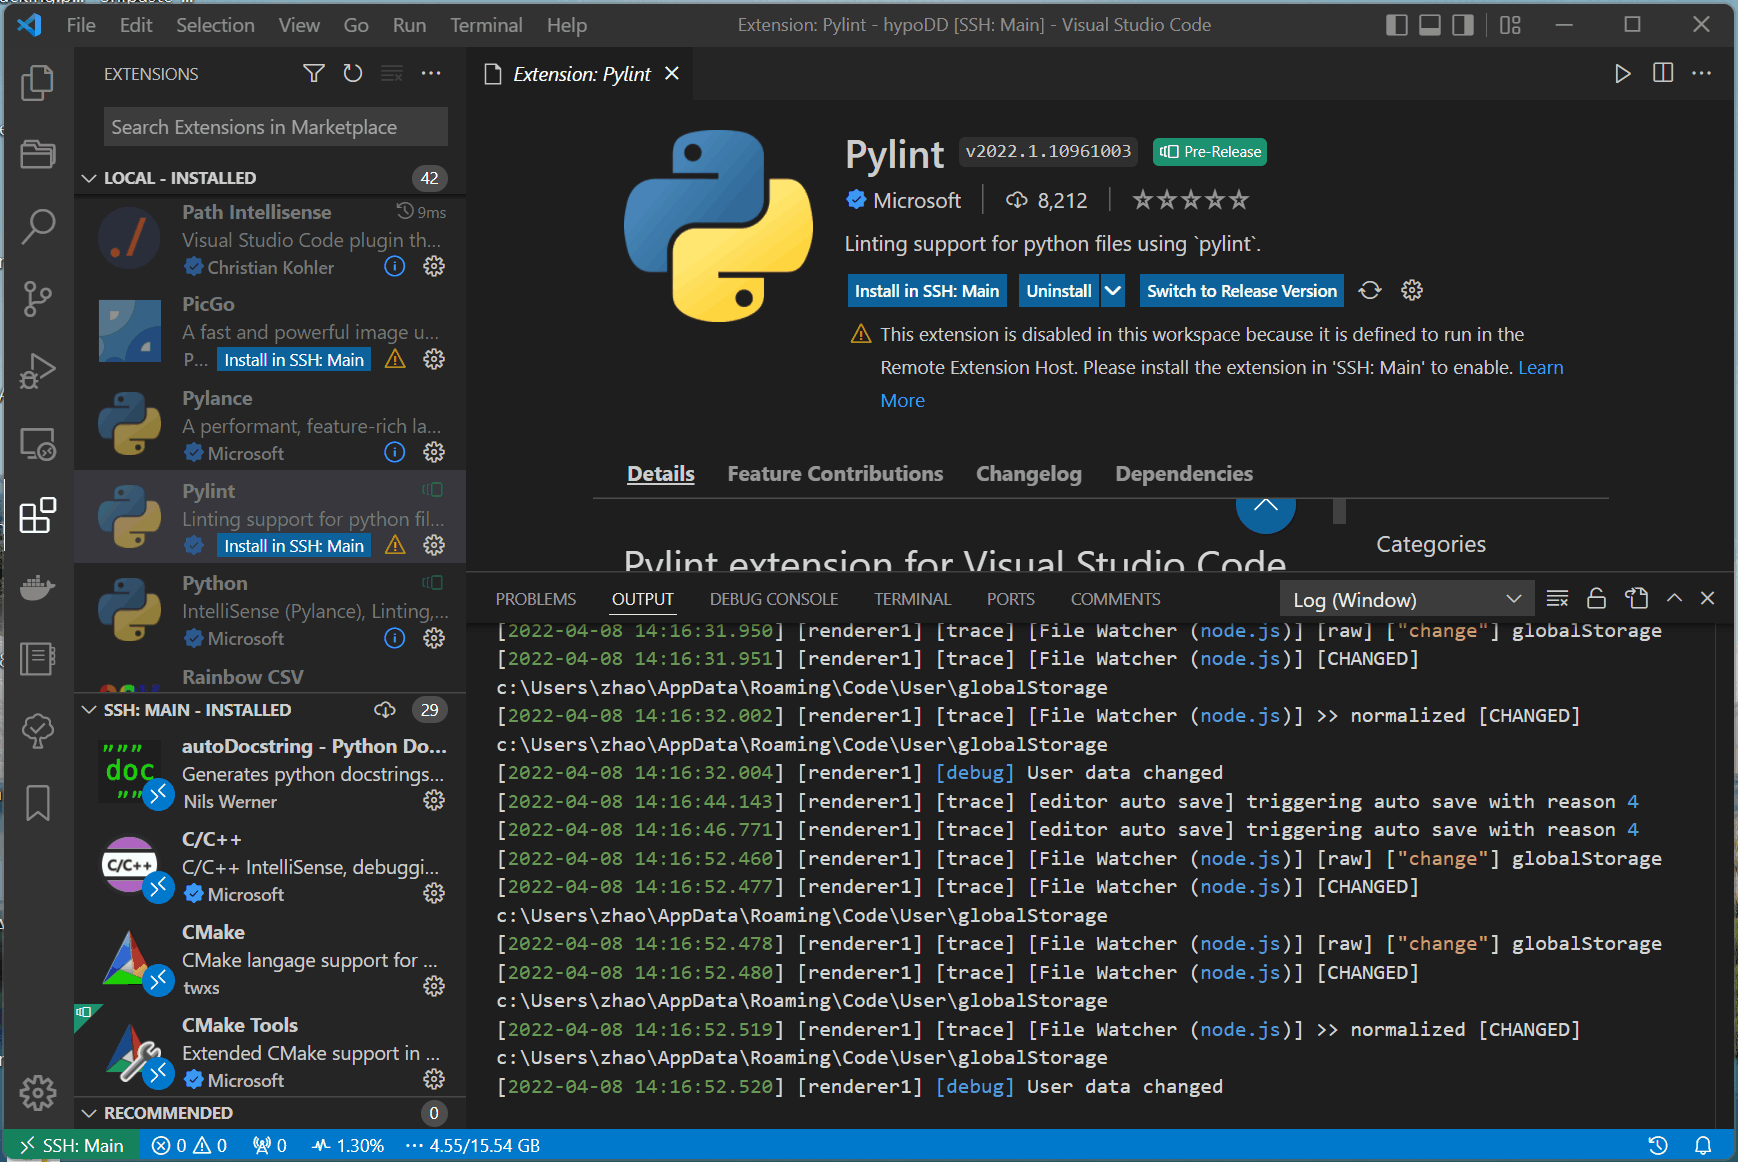Toggle output scroll lock
This screenshot has width=1738, height=1162.
[1596, 598]
